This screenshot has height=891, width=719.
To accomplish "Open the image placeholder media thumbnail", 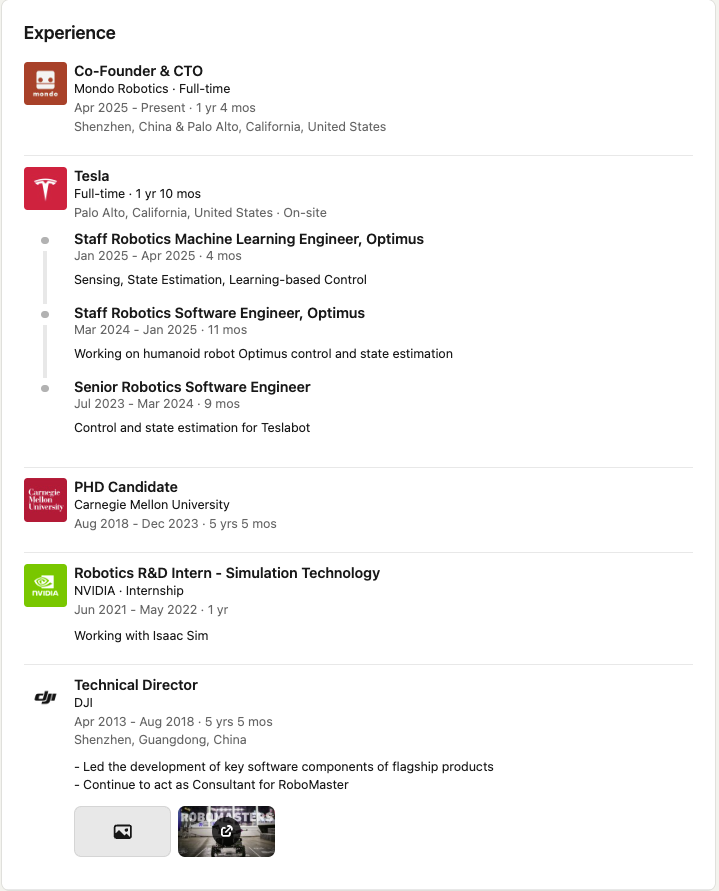I will click(122, 831).
